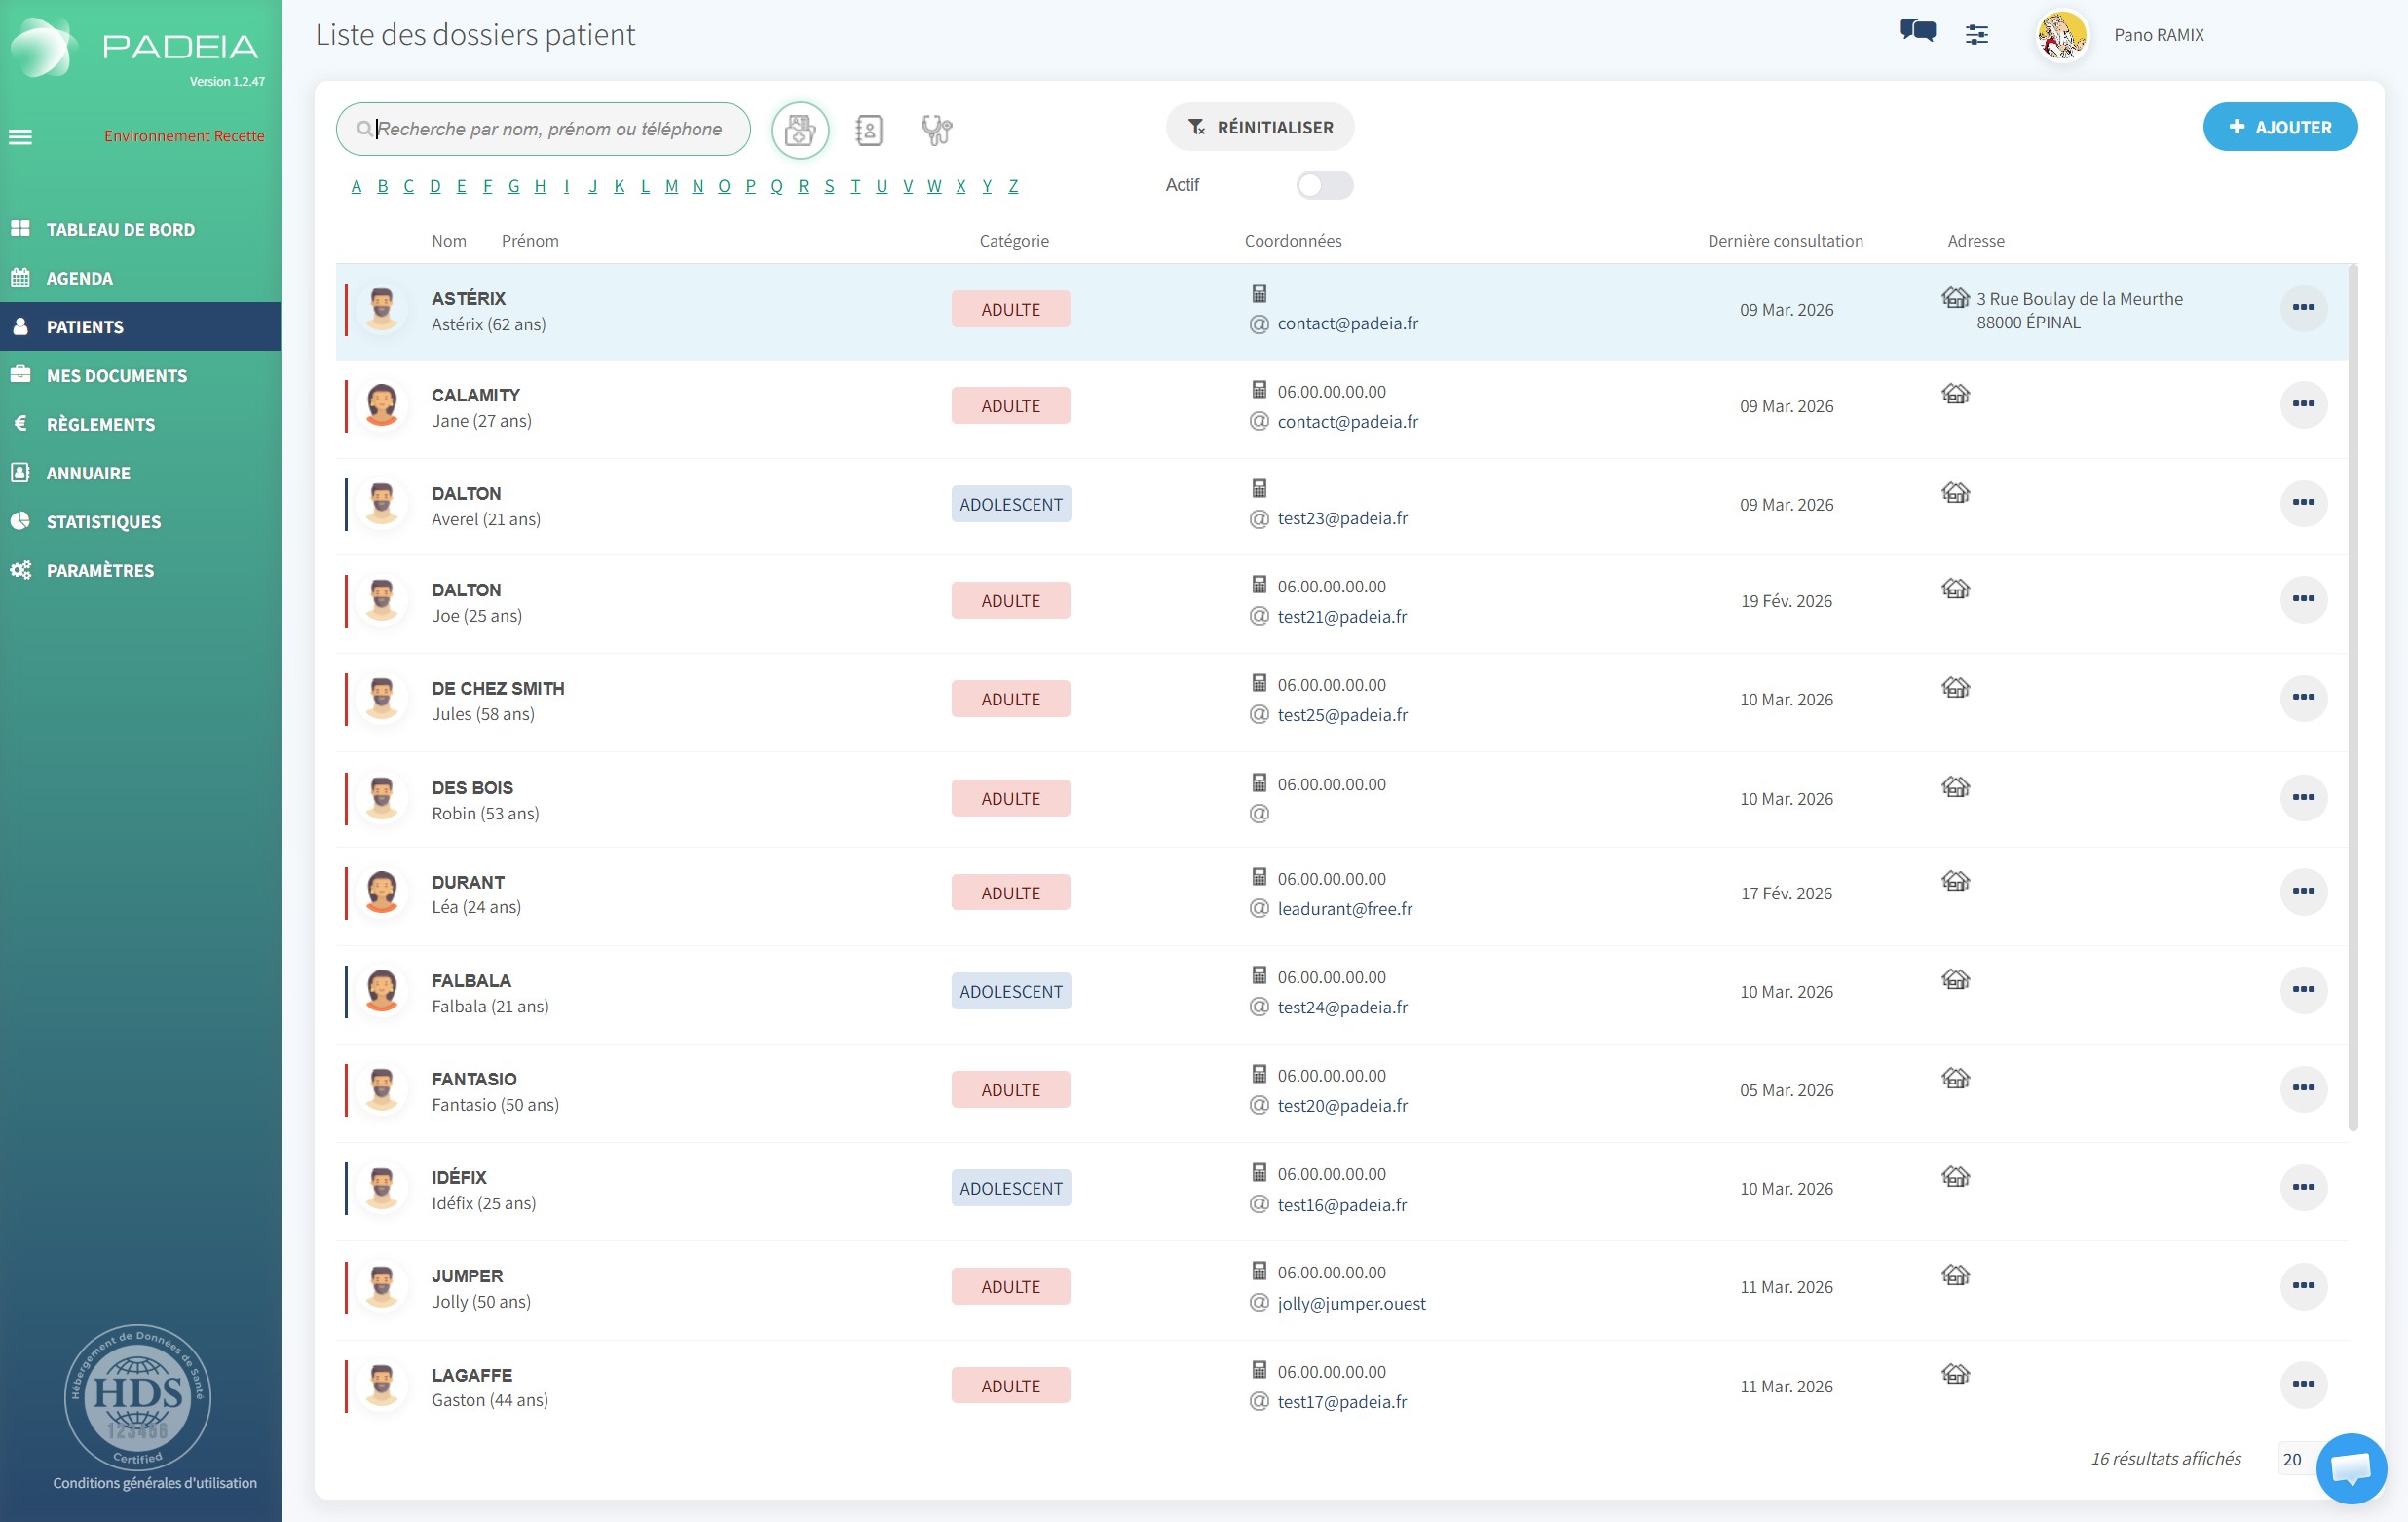Screen dimensions: 2408x1522
Task: Click Pano RAMIX profile avatar
Action: 2061,36
